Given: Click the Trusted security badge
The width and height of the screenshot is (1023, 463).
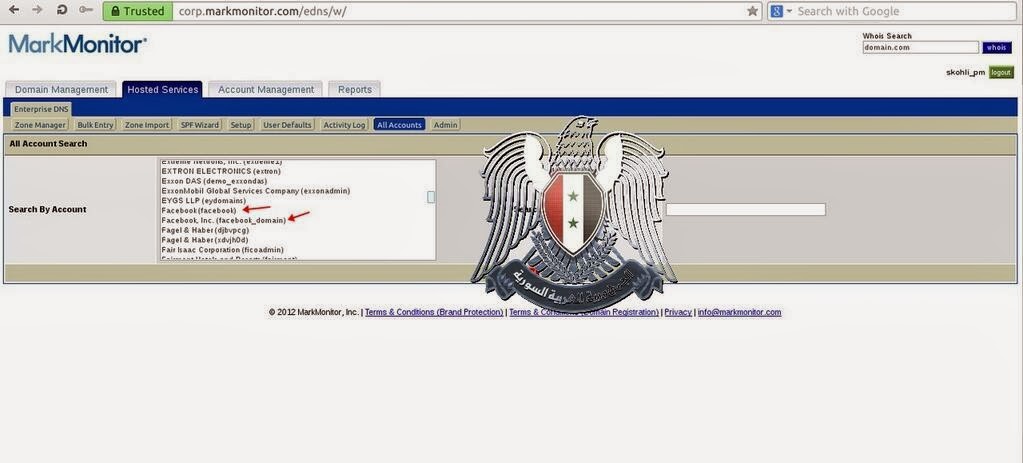Looking at the screenshot, I should [138, 11].
